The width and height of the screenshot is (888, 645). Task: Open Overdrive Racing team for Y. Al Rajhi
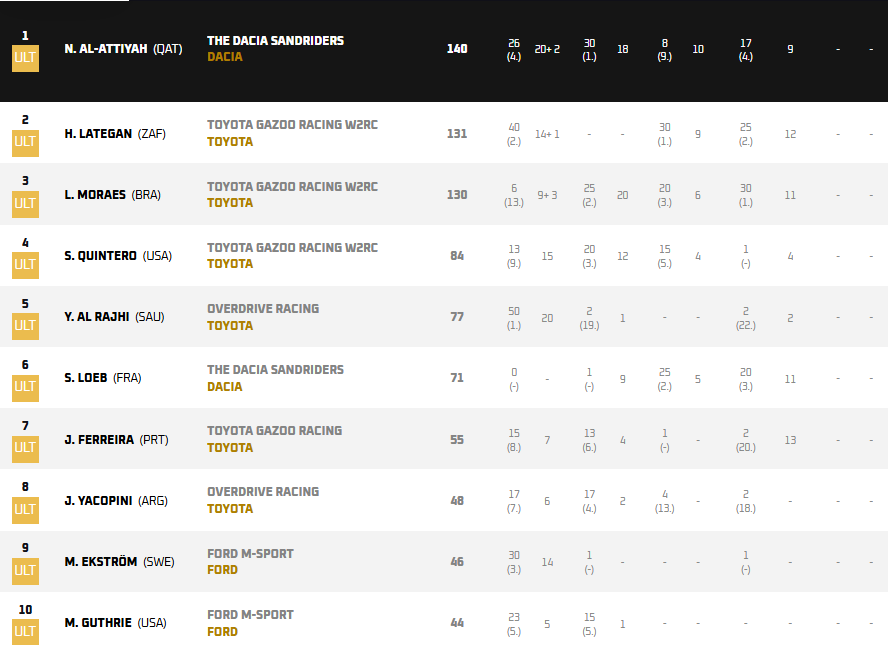262,309
